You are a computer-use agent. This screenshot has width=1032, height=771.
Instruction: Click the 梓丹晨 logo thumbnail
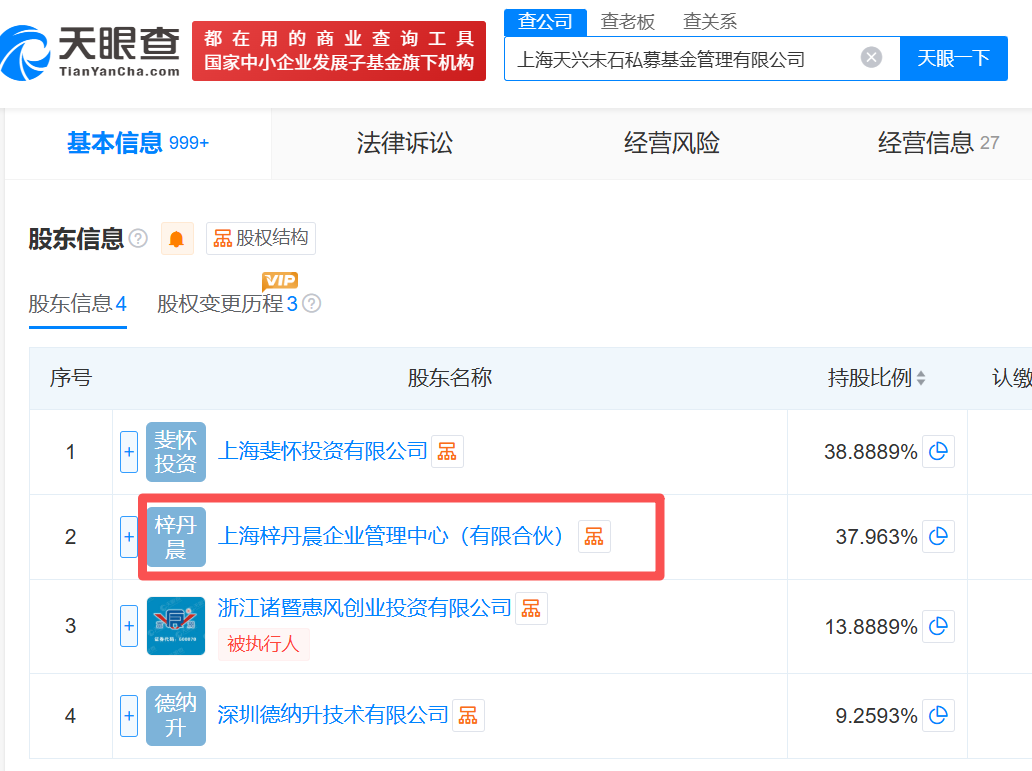[176, 537]
